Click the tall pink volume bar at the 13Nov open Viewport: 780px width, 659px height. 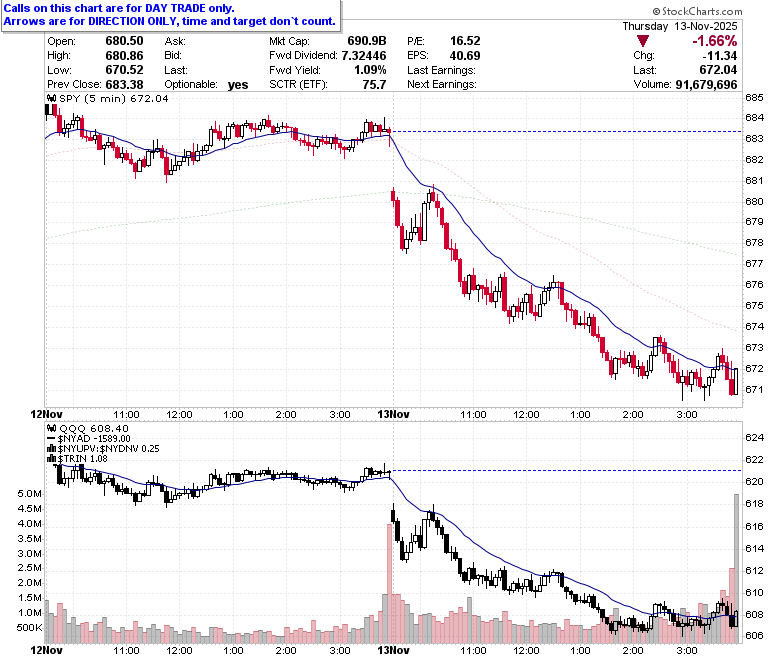(x=390, y=584)
